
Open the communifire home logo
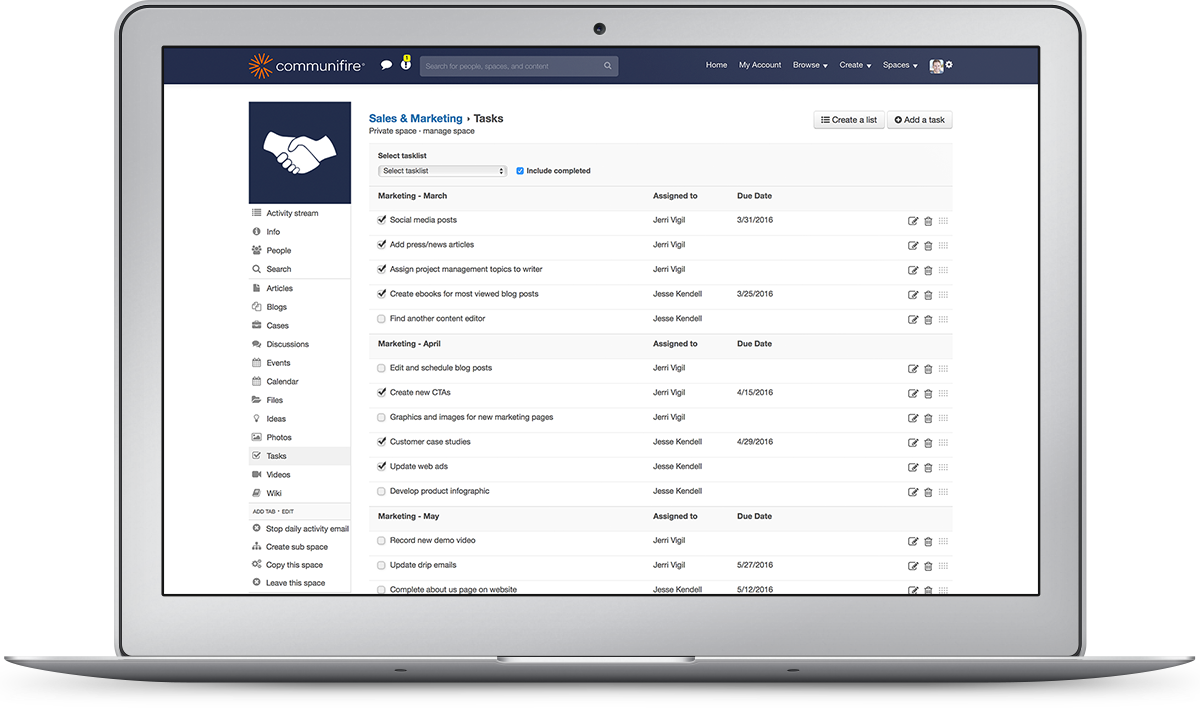[x=305, y=63]
